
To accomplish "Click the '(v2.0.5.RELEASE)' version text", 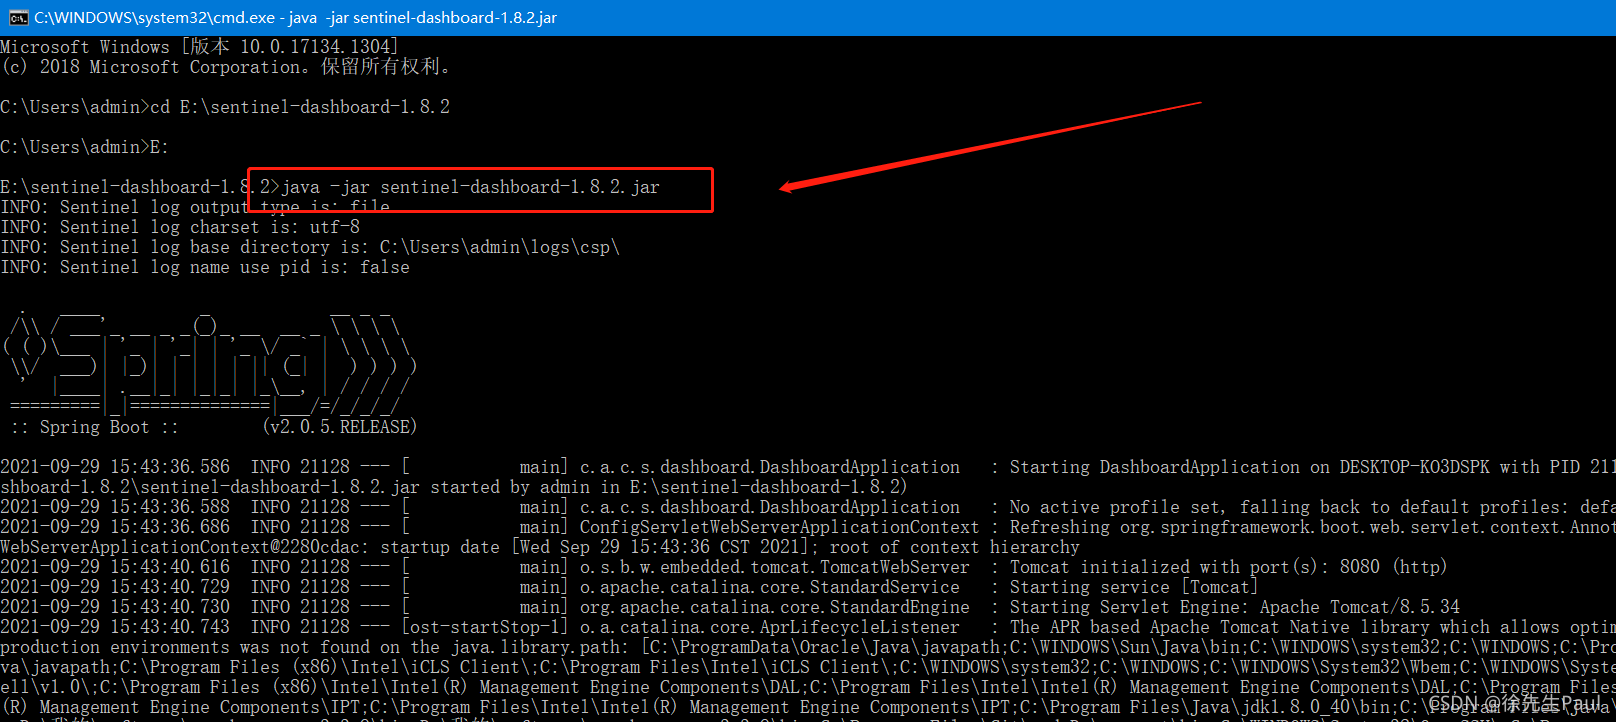I will (x=340, y=427).
